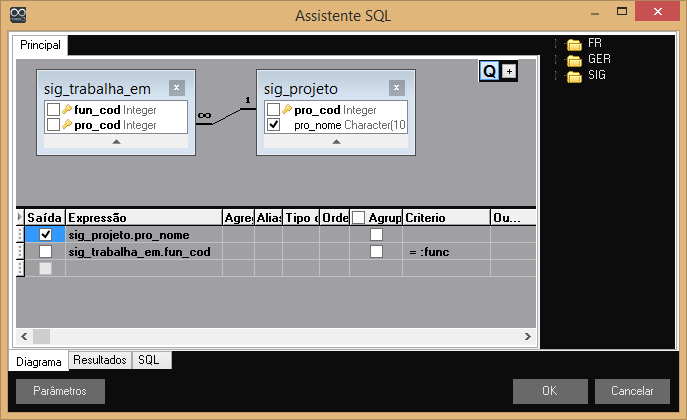Close the sig_trabalha_em table box
This screenshot has height=420, width=687.
coord(176,88)
